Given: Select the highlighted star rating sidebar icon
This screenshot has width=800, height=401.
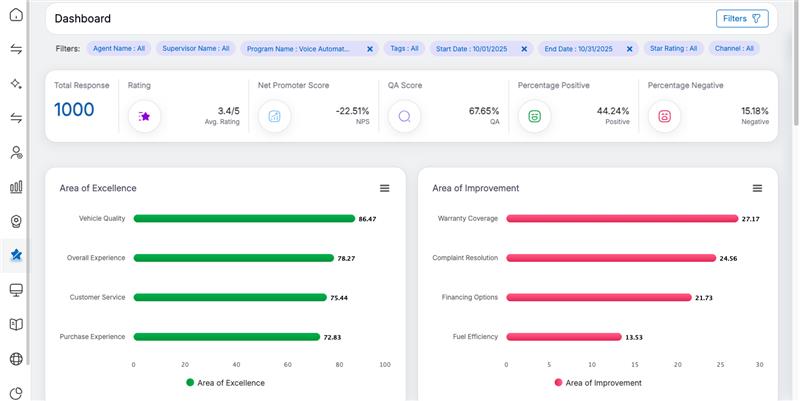Looking at the screenshot, I should coord(15,256).
